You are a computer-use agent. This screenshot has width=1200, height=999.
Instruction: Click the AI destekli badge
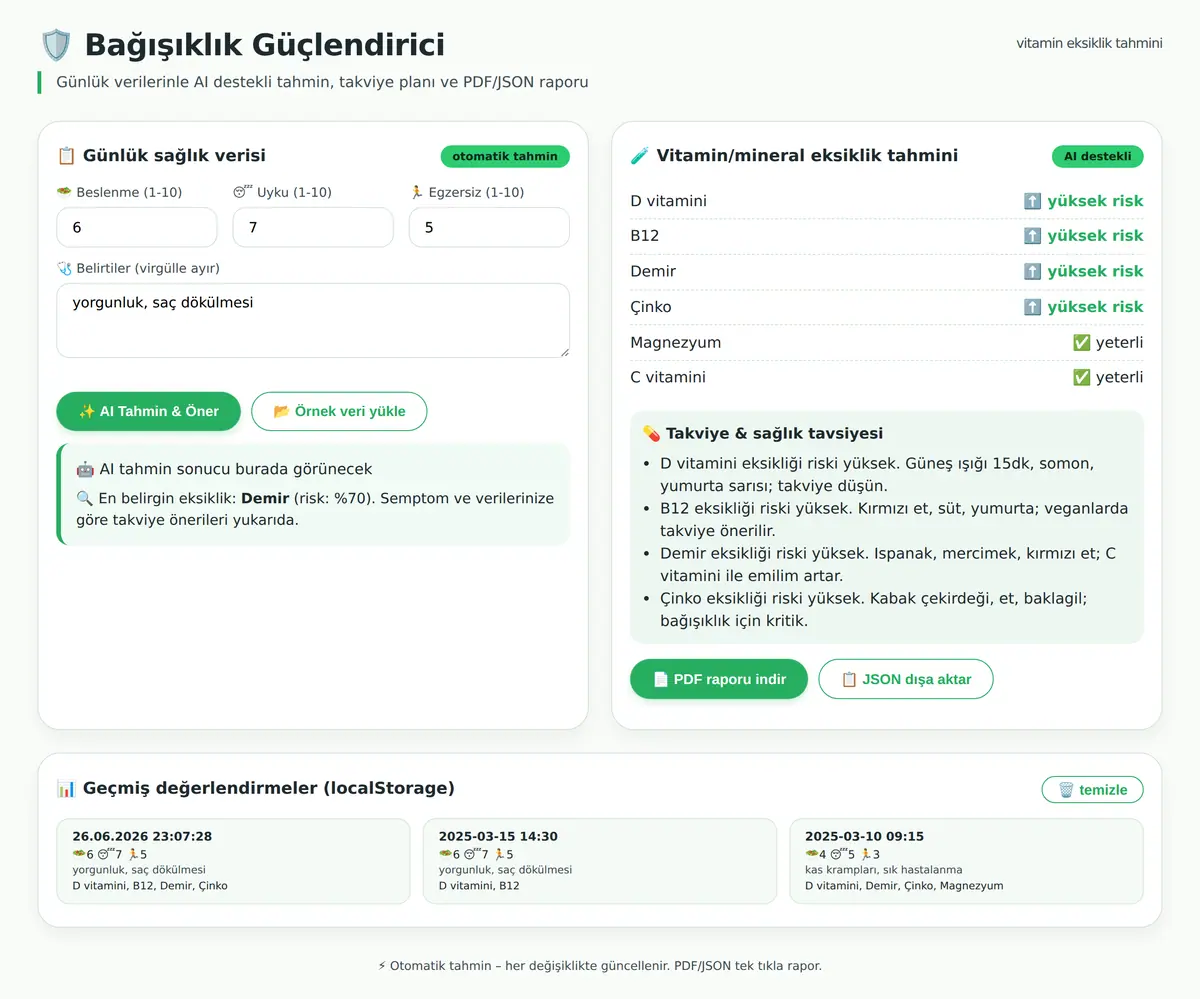tap(1097, 156)
